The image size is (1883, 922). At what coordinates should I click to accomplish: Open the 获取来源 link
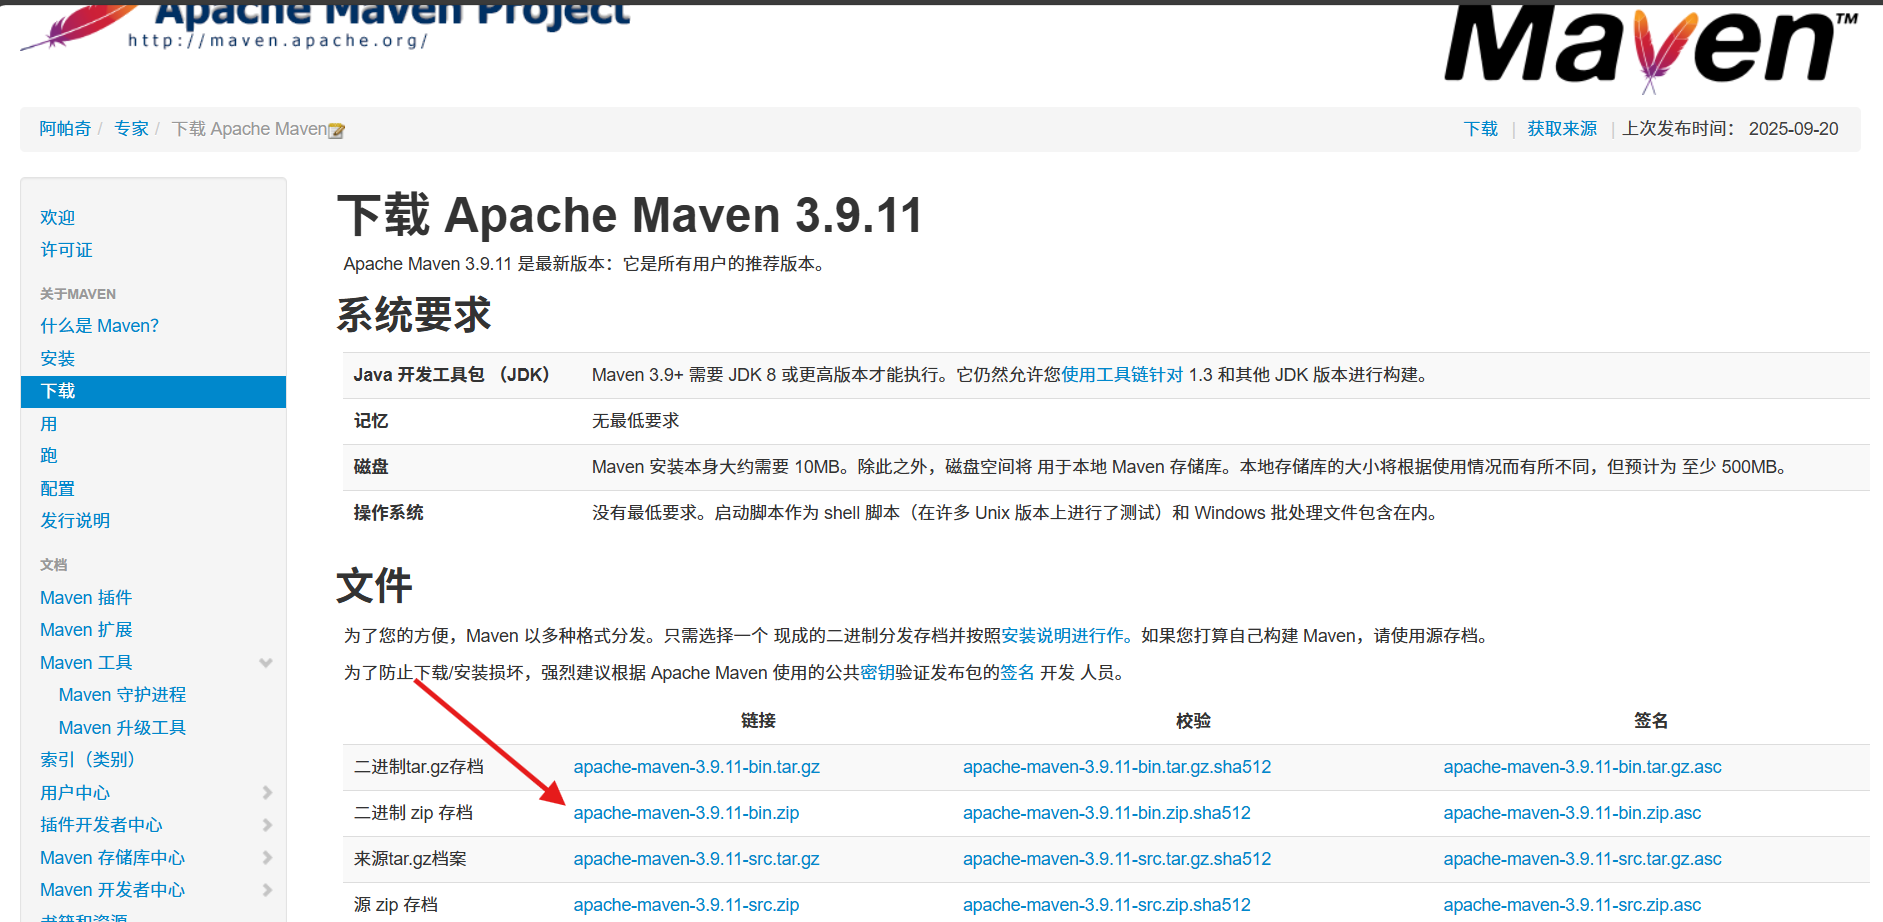click(x=1562, y=129)
